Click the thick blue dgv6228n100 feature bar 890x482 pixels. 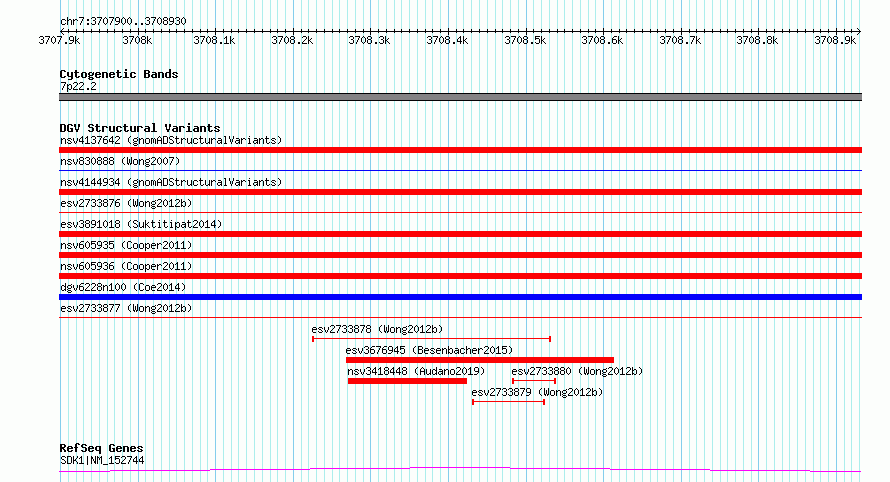click(460, 297)
